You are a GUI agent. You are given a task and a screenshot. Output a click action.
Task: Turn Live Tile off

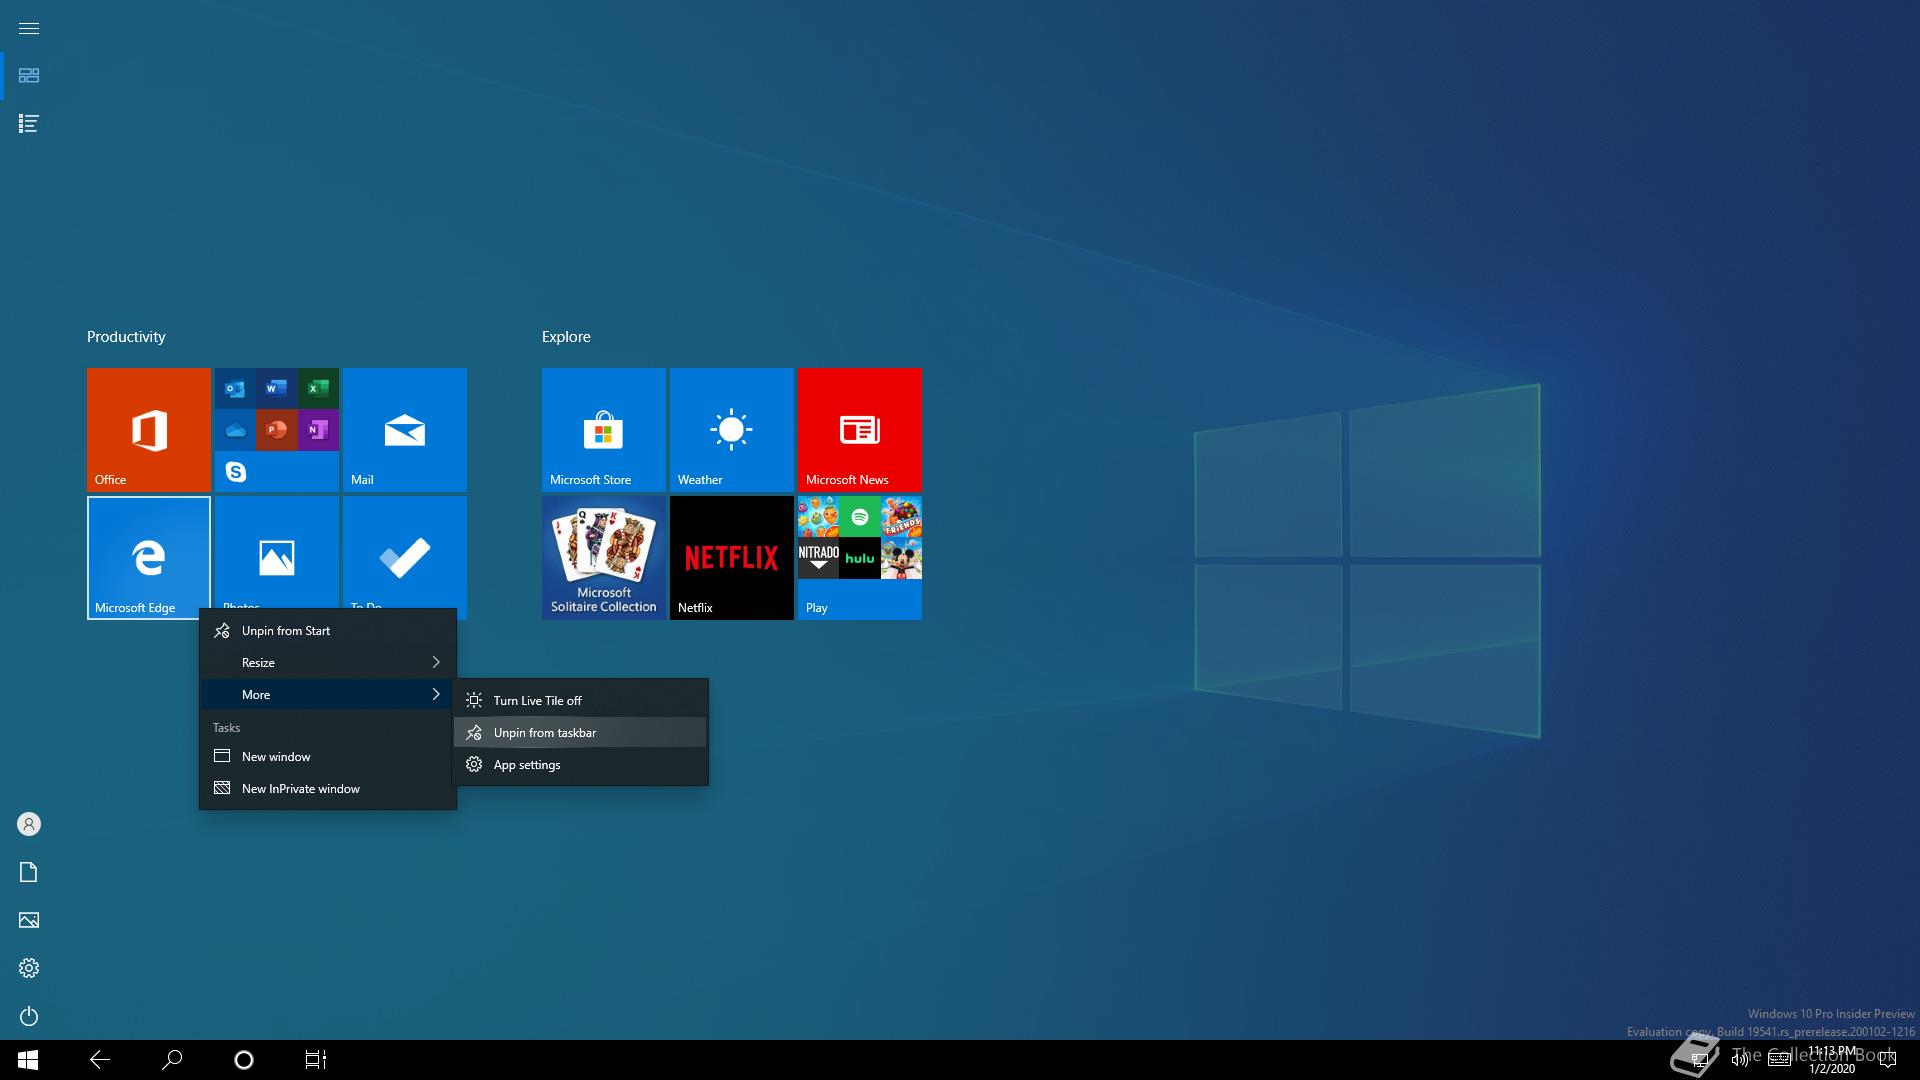580,701
